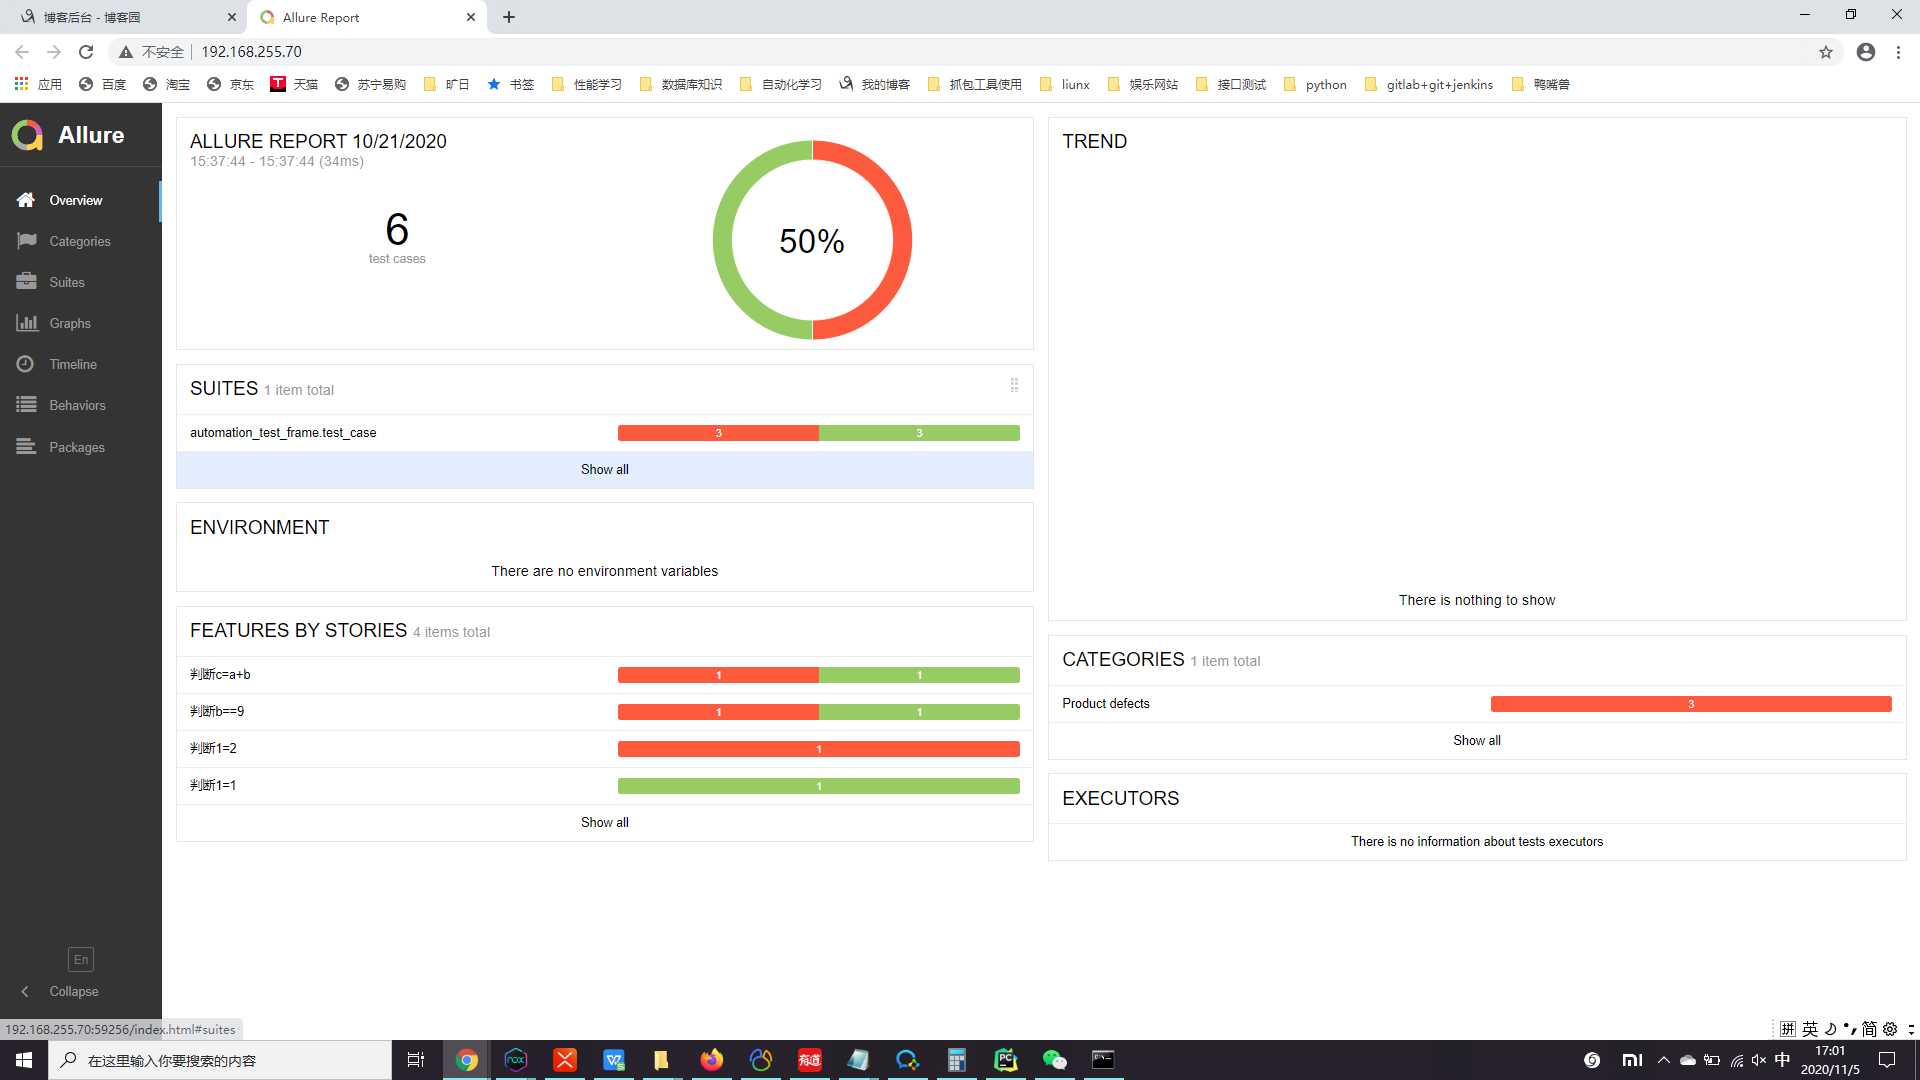Screen dimensions: 1920x1080
Task: Click the Allure logo icon
Action: (27, 135)
